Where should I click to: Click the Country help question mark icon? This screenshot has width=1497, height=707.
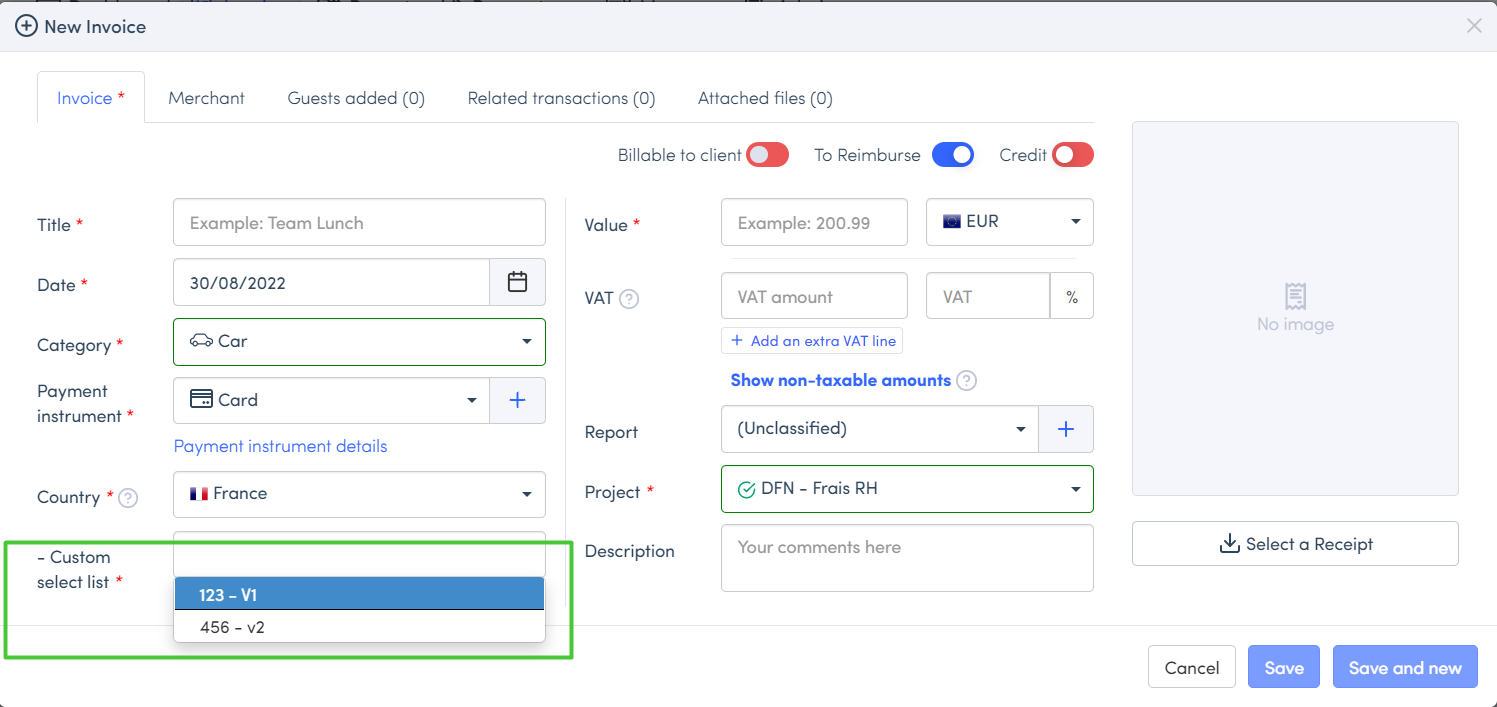128,498
